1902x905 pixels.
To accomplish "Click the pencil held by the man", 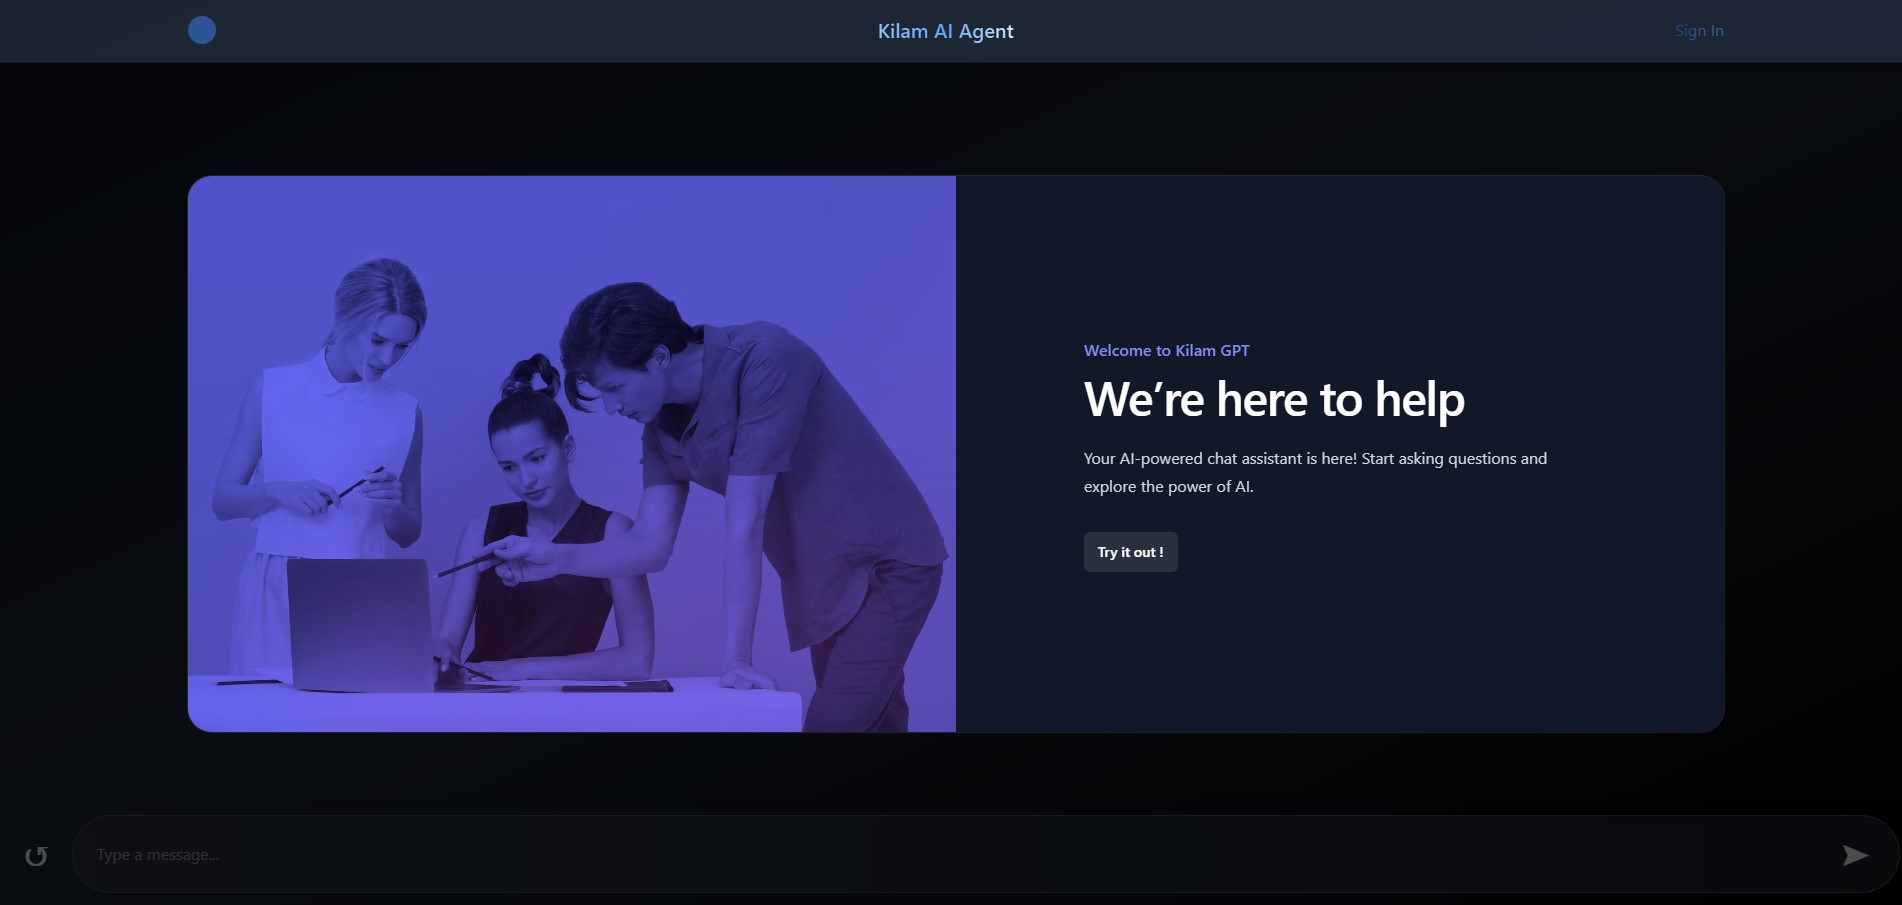I will tap(466, 565).
